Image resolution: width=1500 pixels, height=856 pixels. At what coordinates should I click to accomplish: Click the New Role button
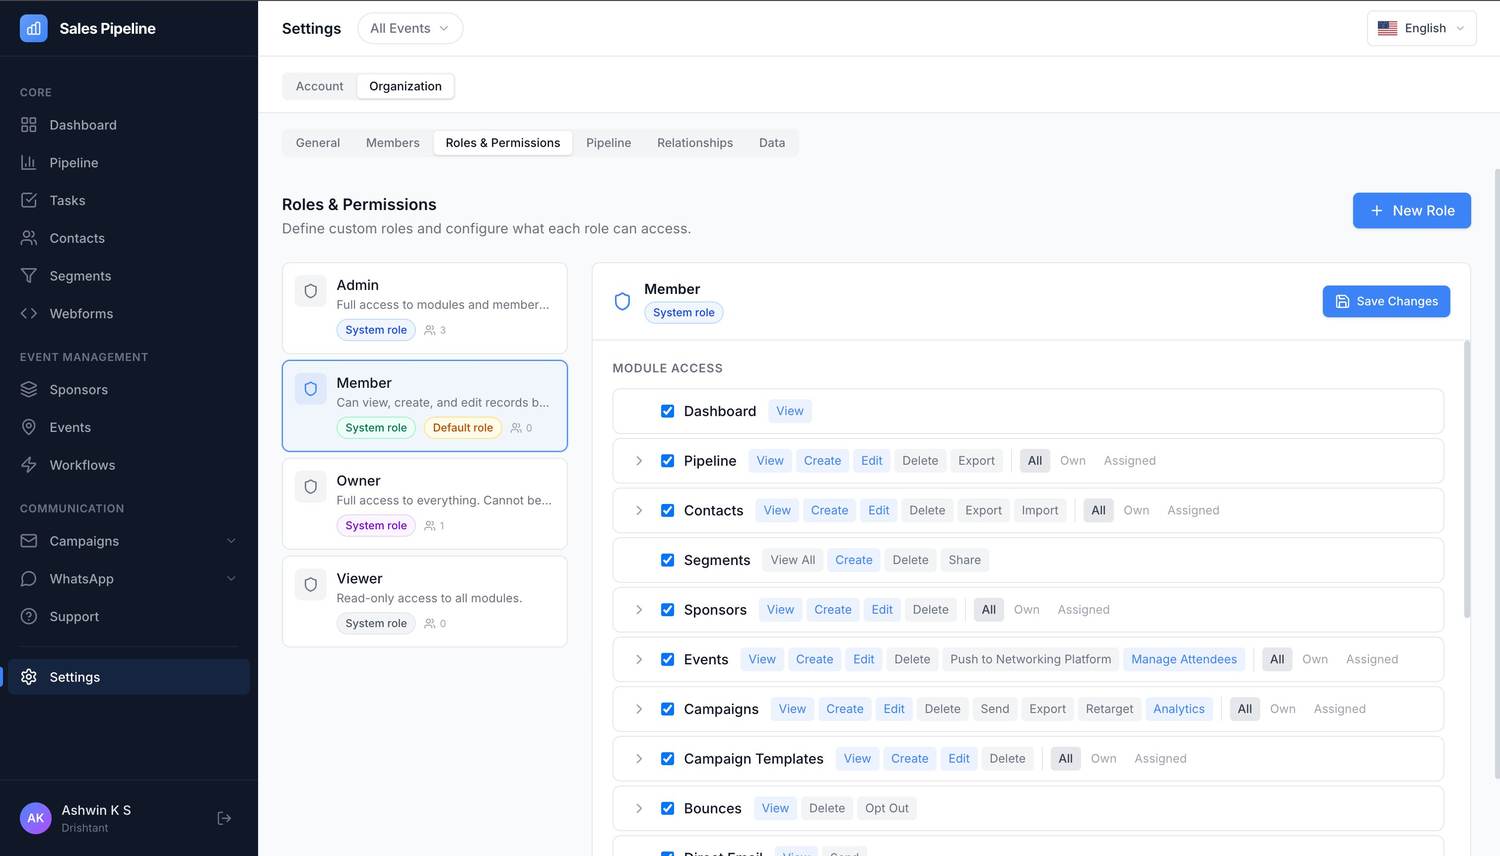pos(1412,211)
